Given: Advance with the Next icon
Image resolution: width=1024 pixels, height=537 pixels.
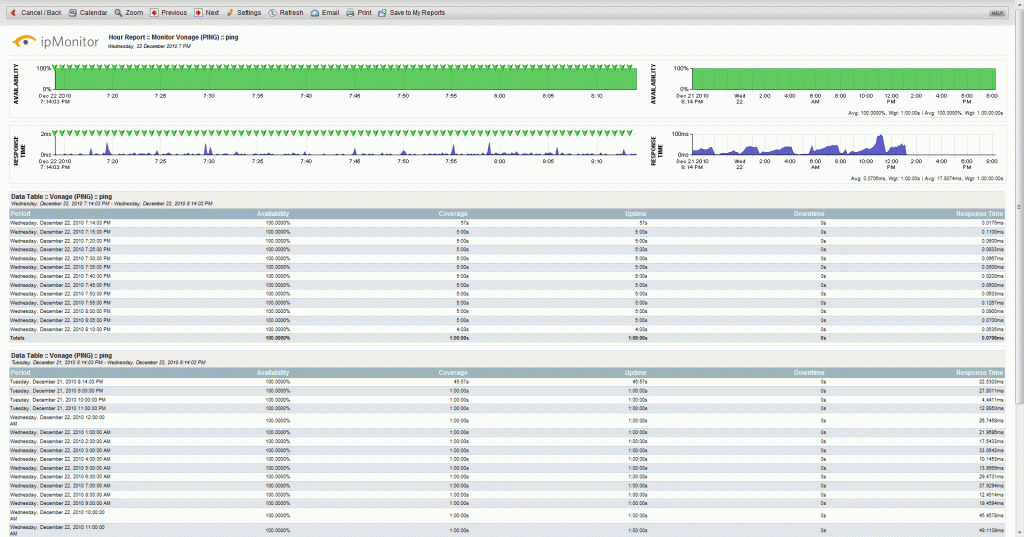Looking at the screenshot, I should (199, 12).
